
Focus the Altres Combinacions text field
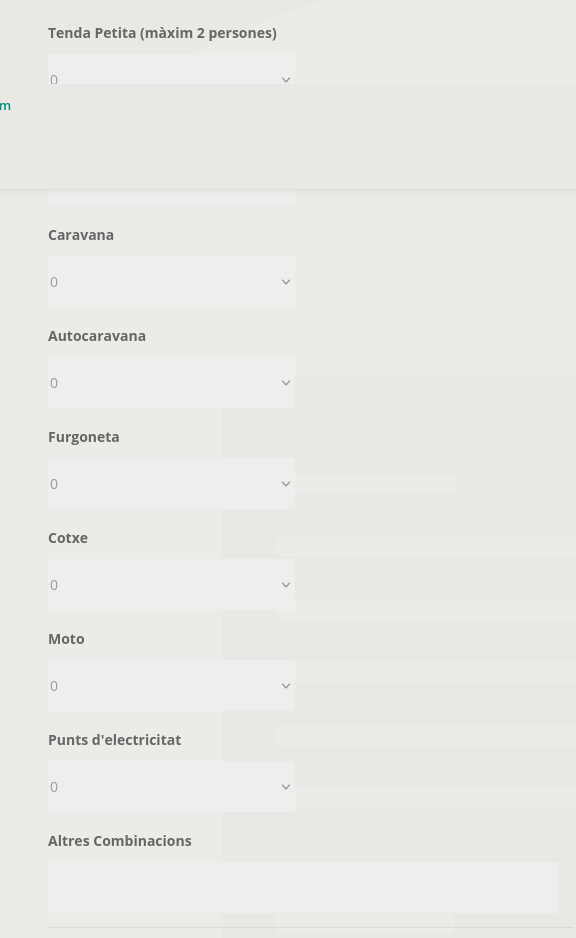coord(303,888)
